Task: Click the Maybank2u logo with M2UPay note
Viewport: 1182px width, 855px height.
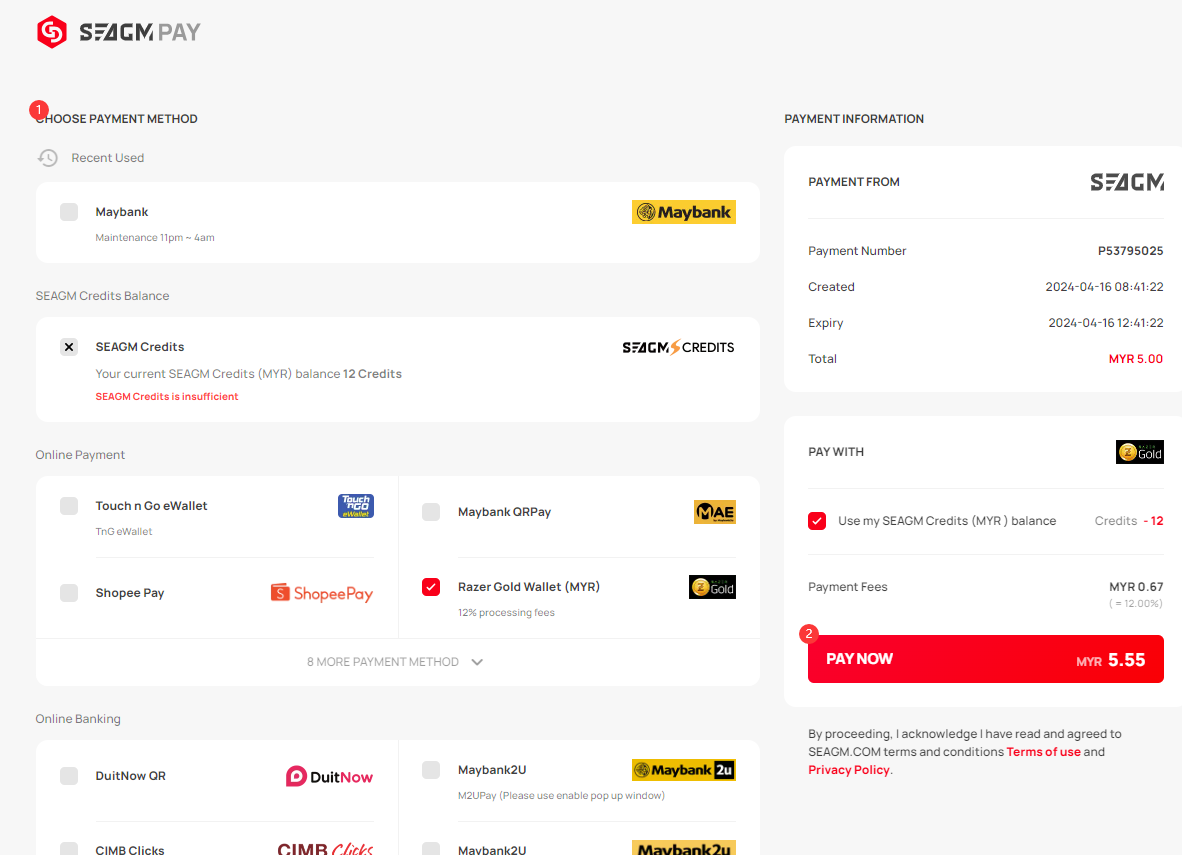Action: [x=683, y=770]
